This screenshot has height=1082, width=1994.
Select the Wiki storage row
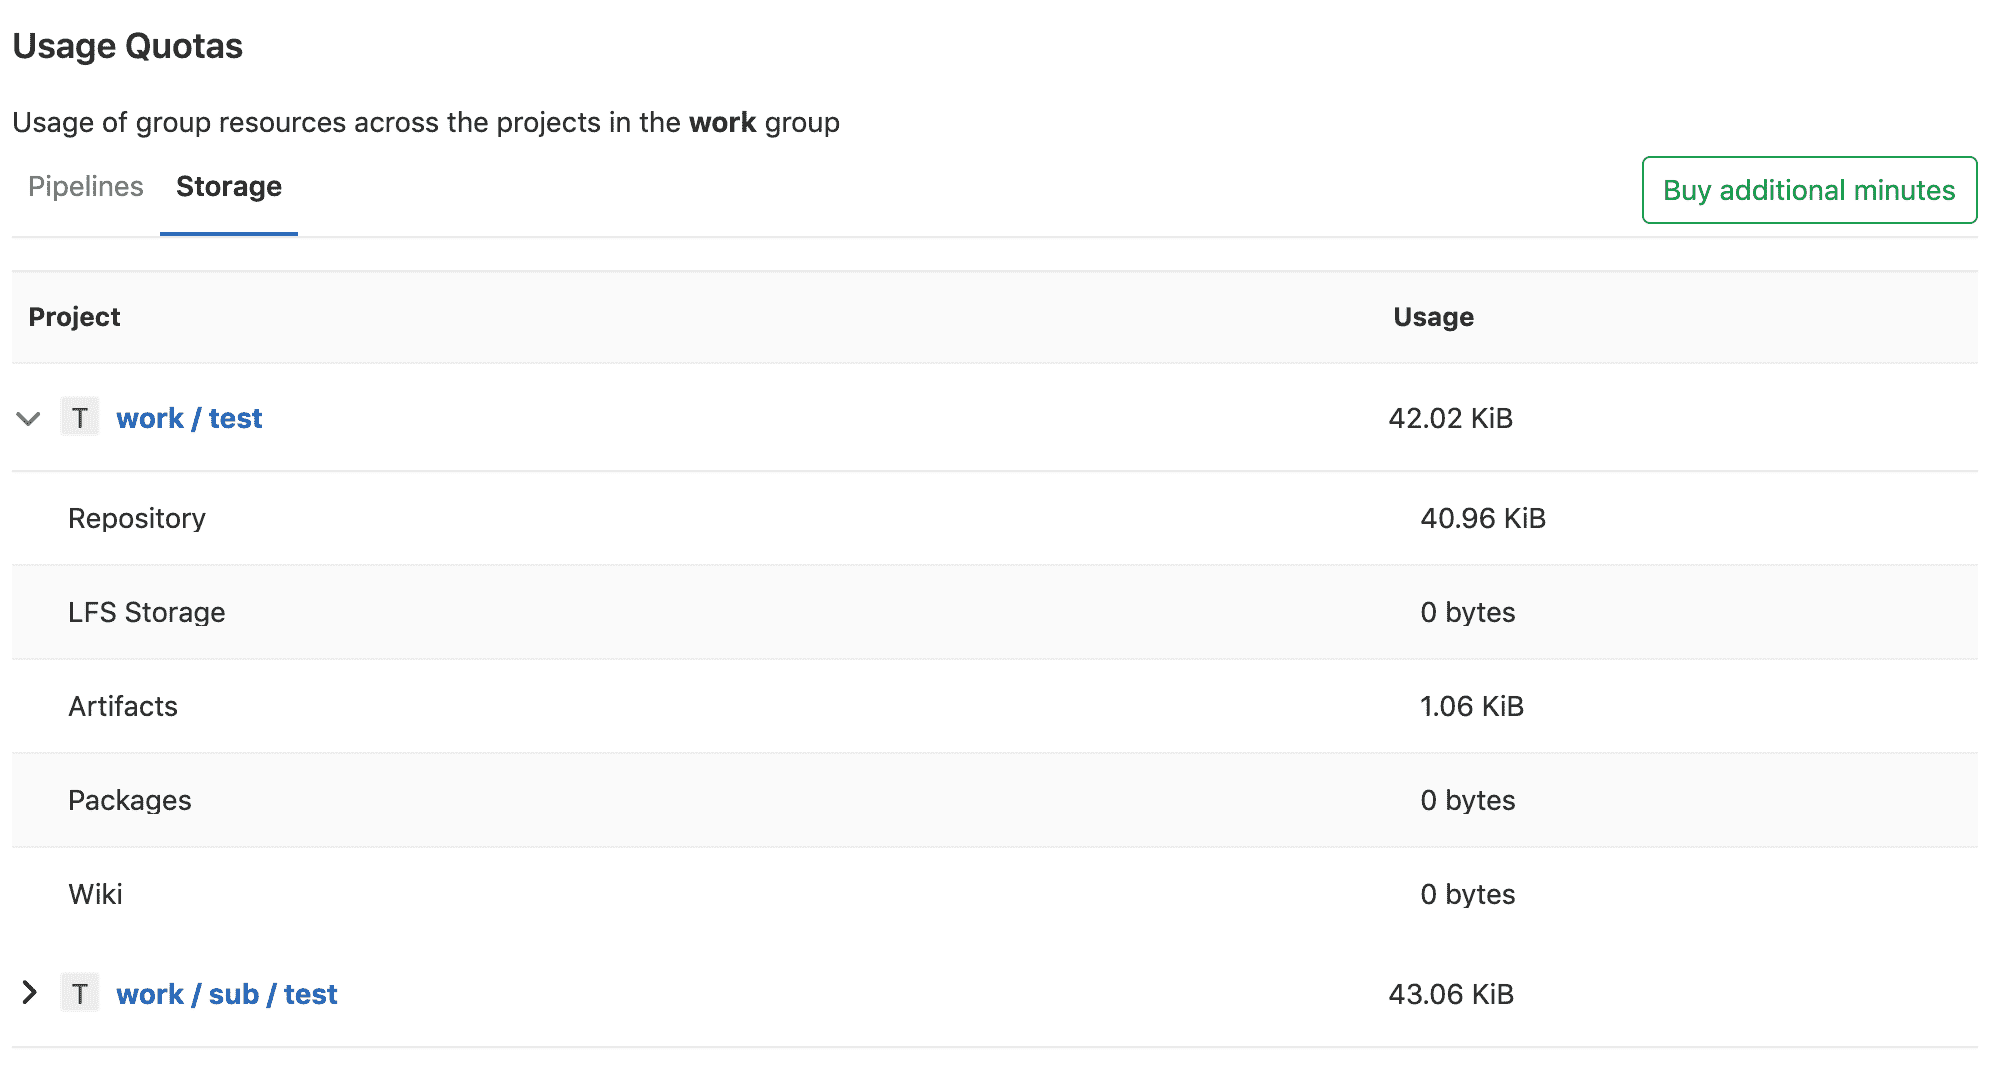(95, 894)
